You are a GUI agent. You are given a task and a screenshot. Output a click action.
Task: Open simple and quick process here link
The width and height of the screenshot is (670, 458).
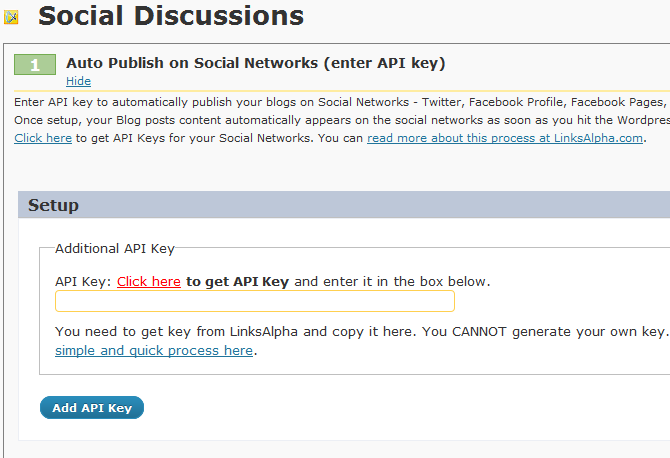tap(154, 350)
